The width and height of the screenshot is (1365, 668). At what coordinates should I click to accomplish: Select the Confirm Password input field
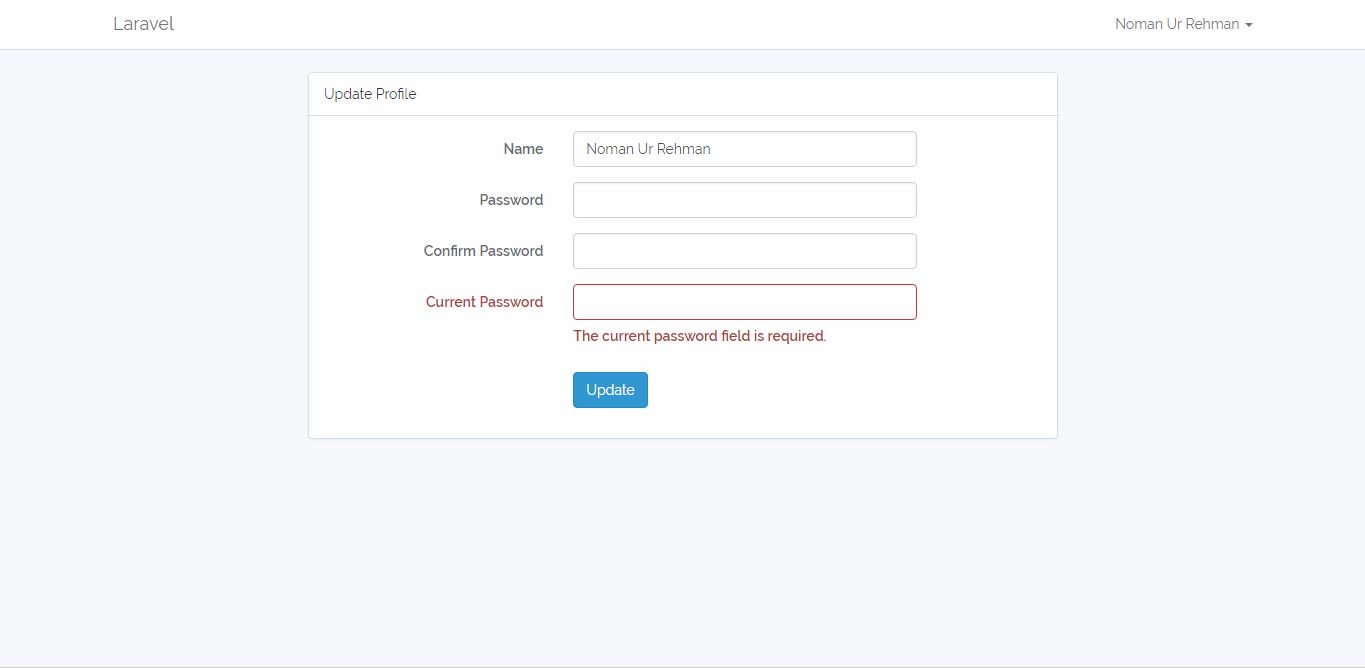coord(744,251)
